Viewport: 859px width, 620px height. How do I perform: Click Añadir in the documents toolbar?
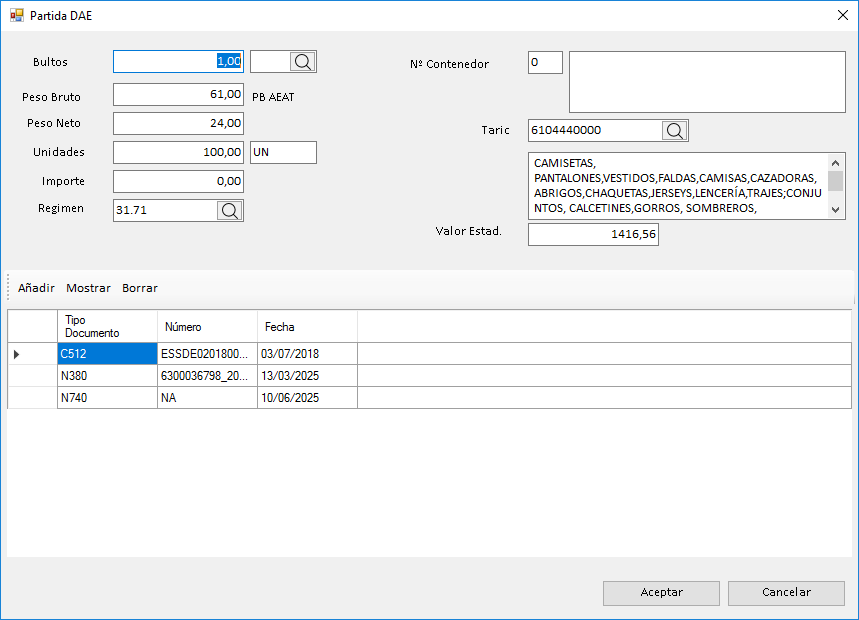tap(36, 288)
